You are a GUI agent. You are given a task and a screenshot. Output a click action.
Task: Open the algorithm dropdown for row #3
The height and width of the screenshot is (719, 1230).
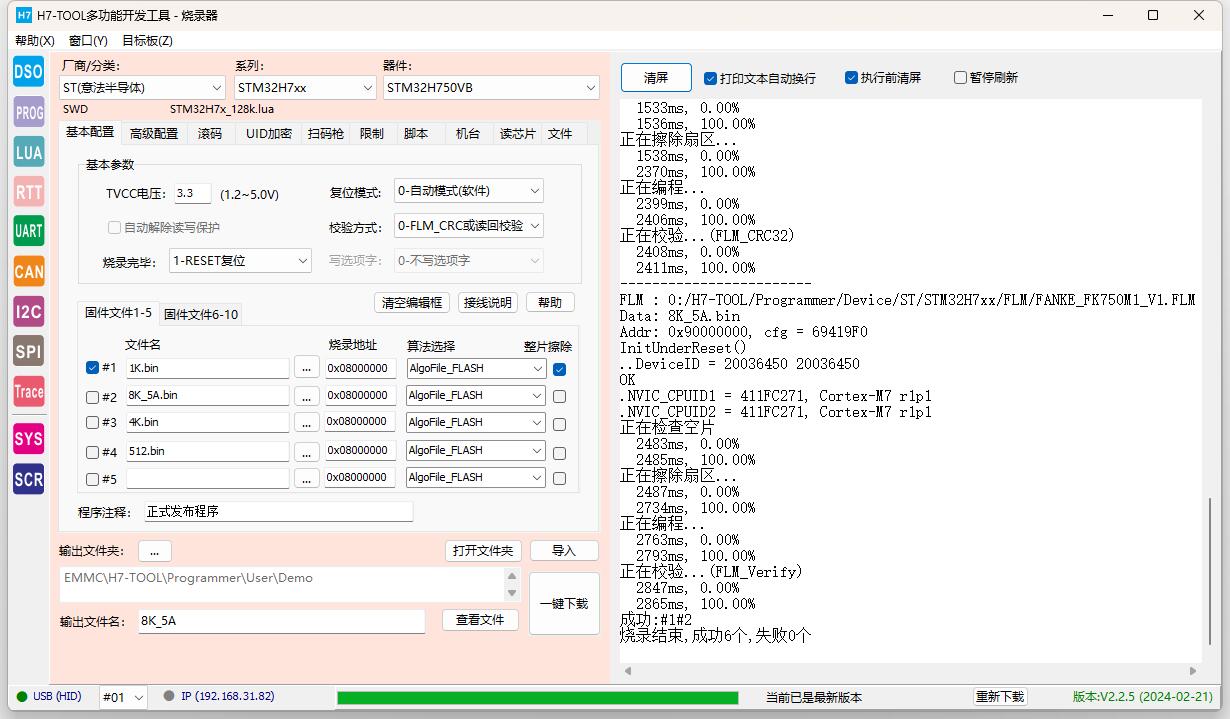(476, 422)
